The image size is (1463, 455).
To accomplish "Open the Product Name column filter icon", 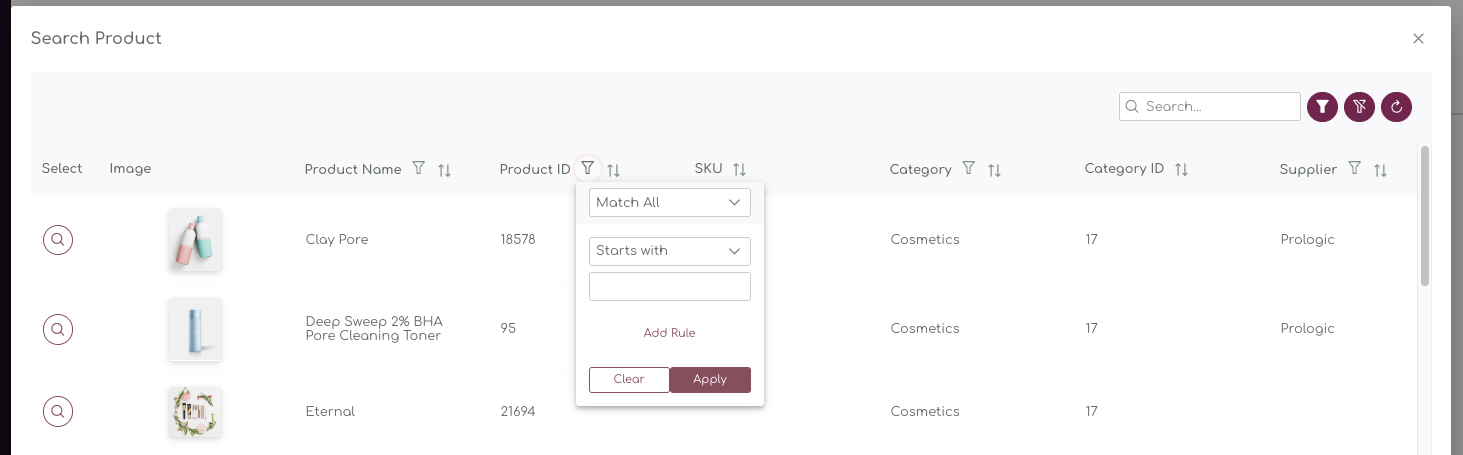I will pos(419,169).
